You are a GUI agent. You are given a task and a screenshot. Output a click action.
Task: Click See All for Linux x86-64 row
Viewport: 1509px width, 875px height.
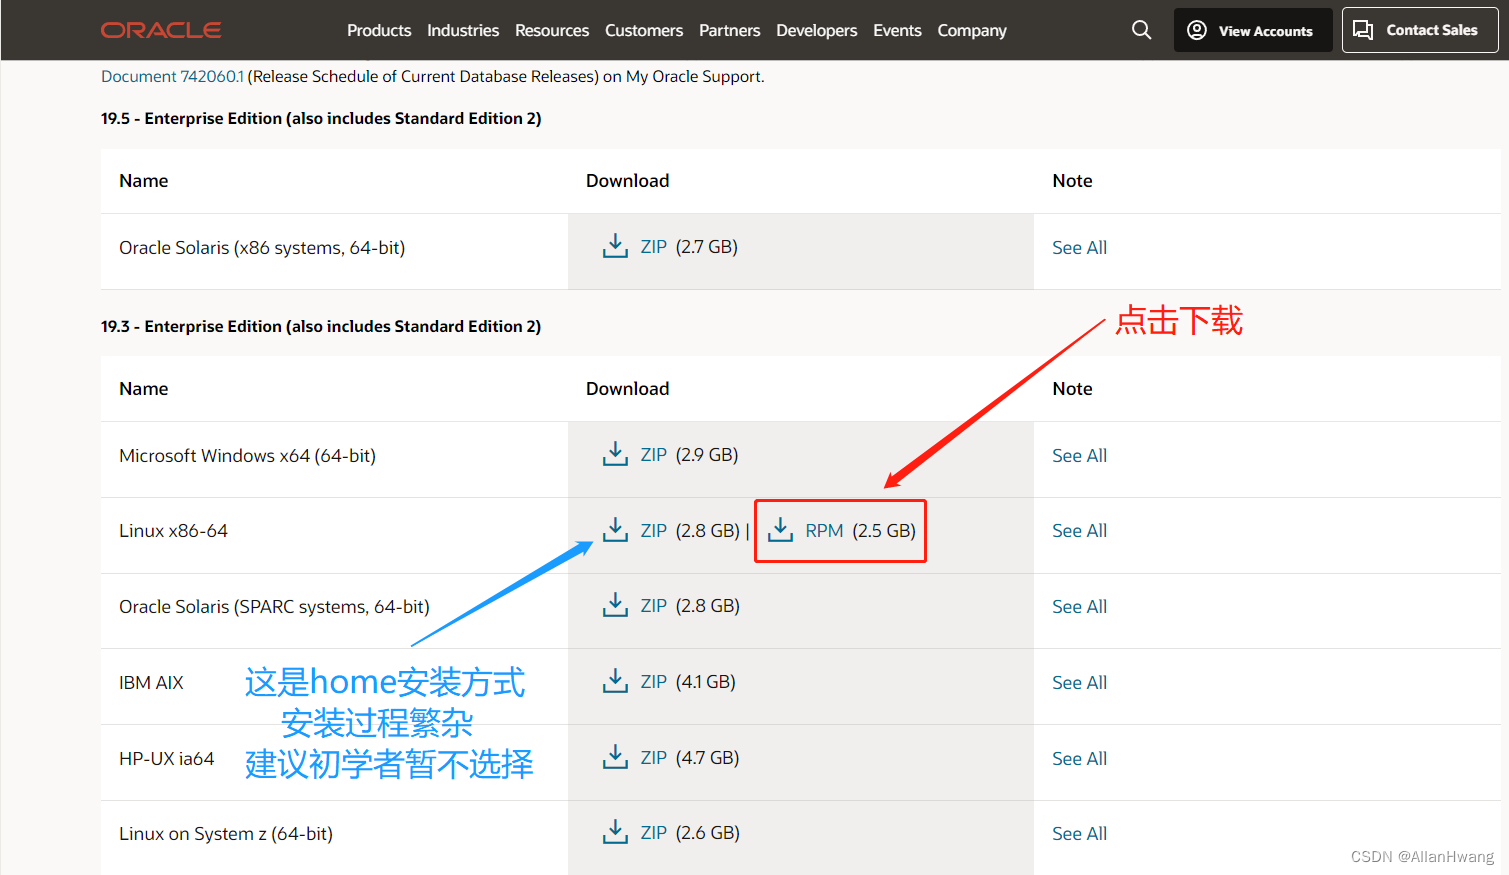pyautogui.click(x=1079, y=530)
